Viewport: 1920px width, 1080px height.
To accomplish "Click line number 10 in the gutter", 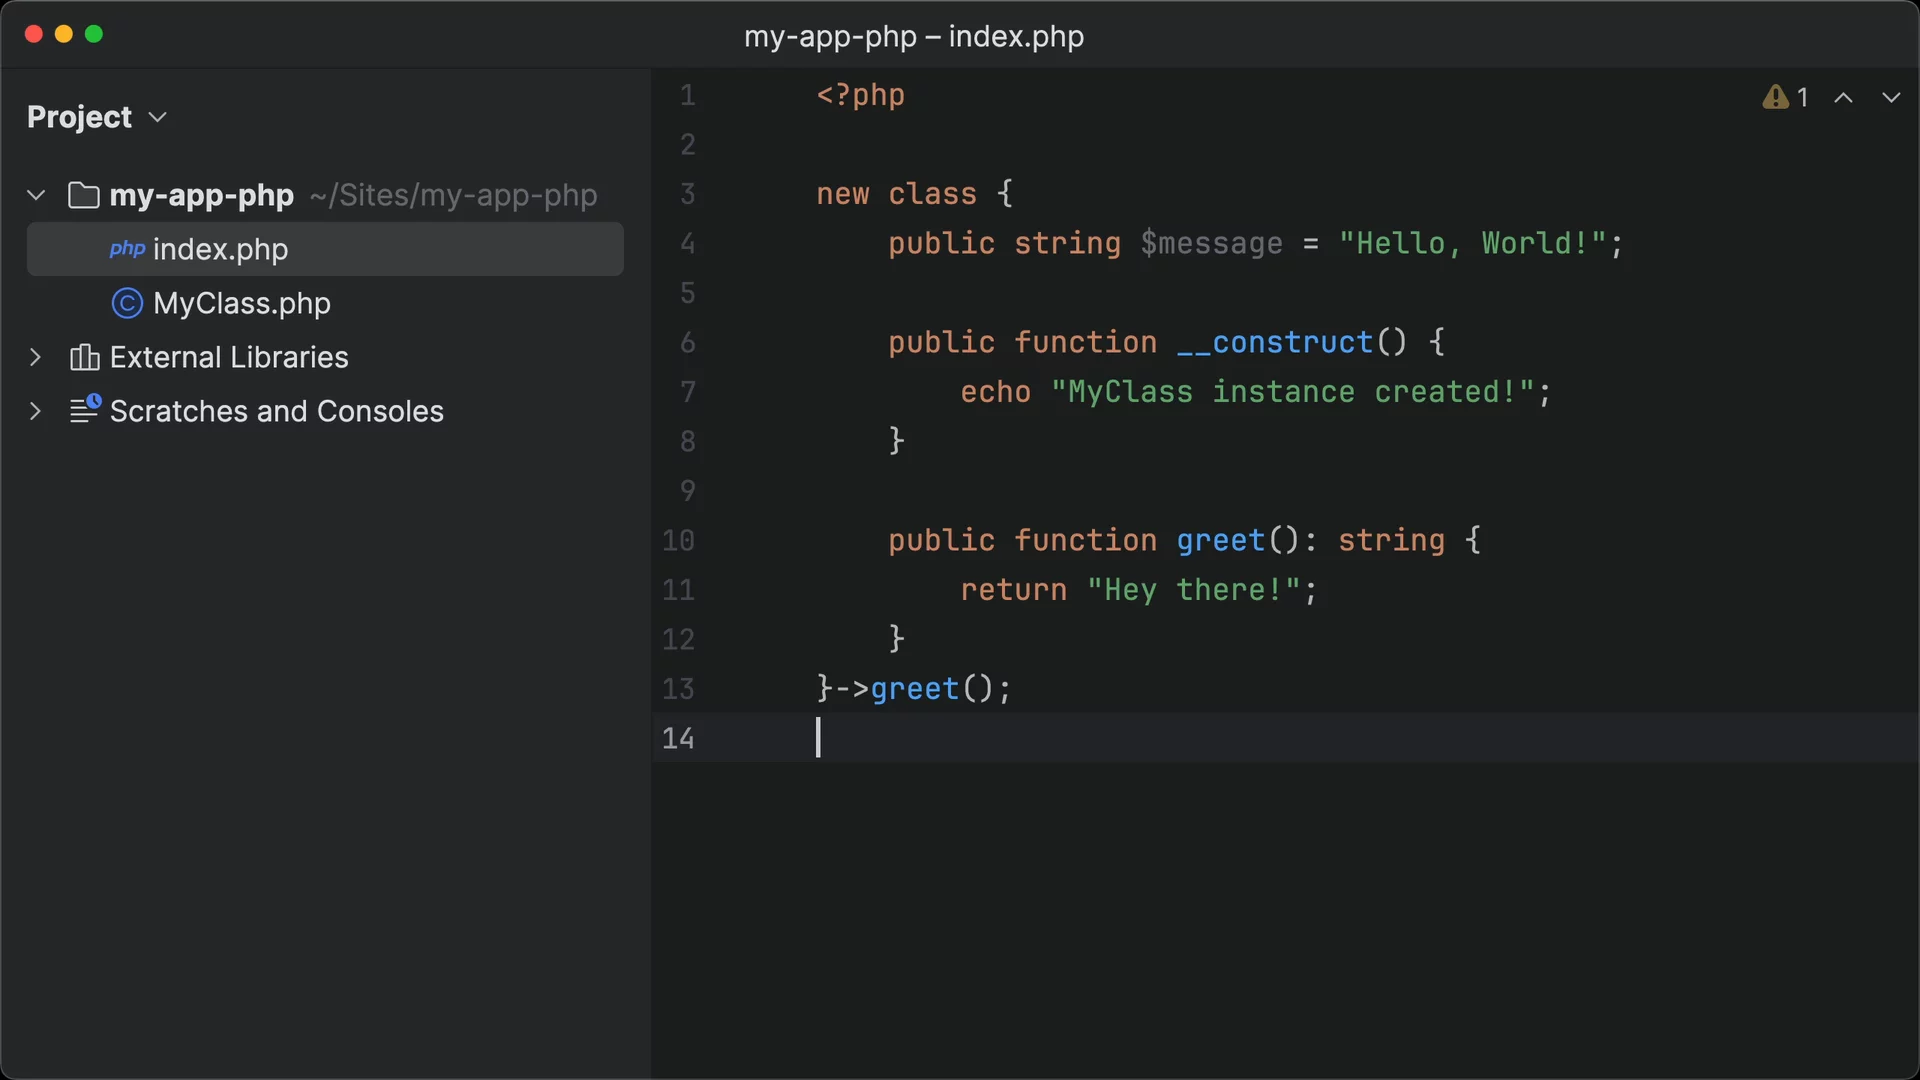I will click(678, 540).
